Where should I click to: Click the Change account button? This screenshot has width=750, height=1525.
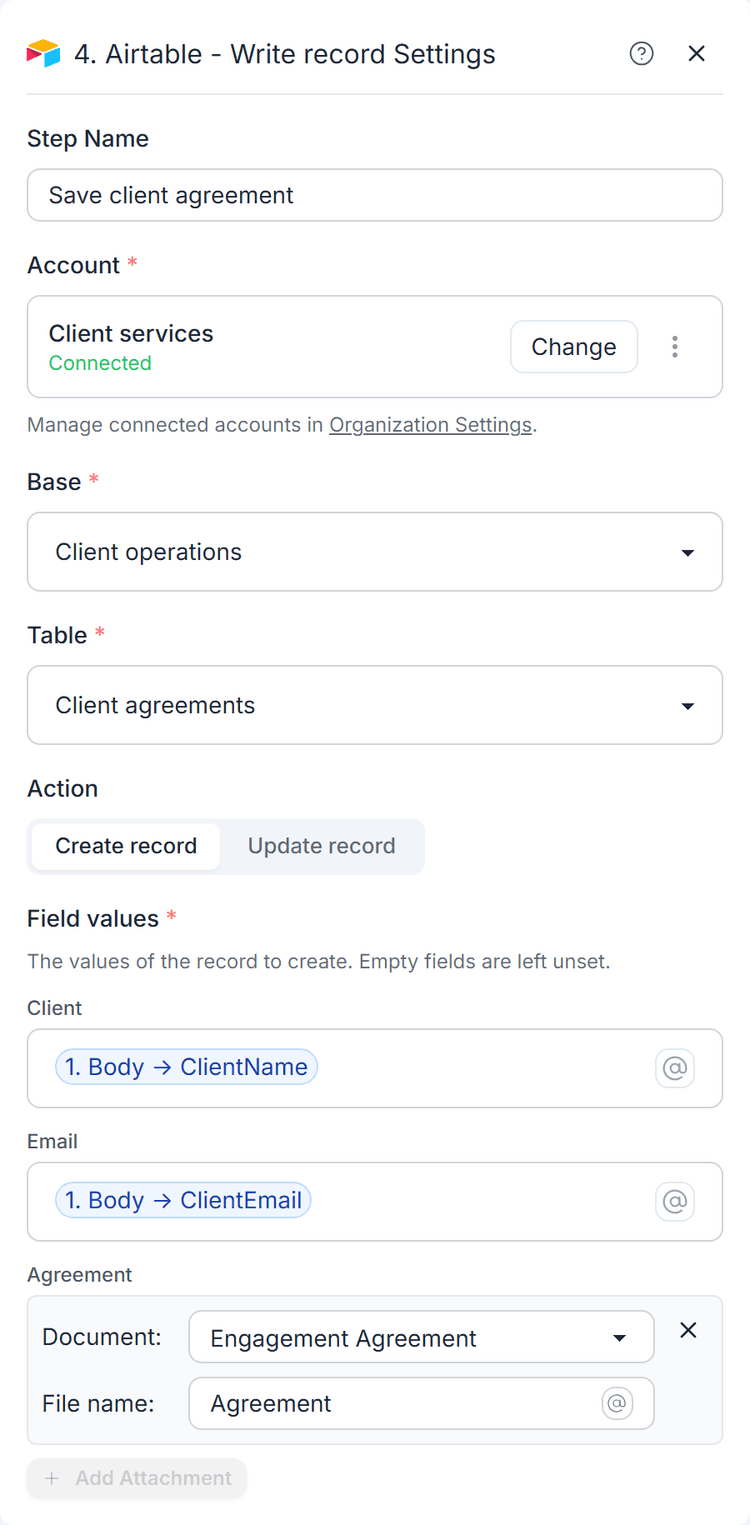point(574,347)
